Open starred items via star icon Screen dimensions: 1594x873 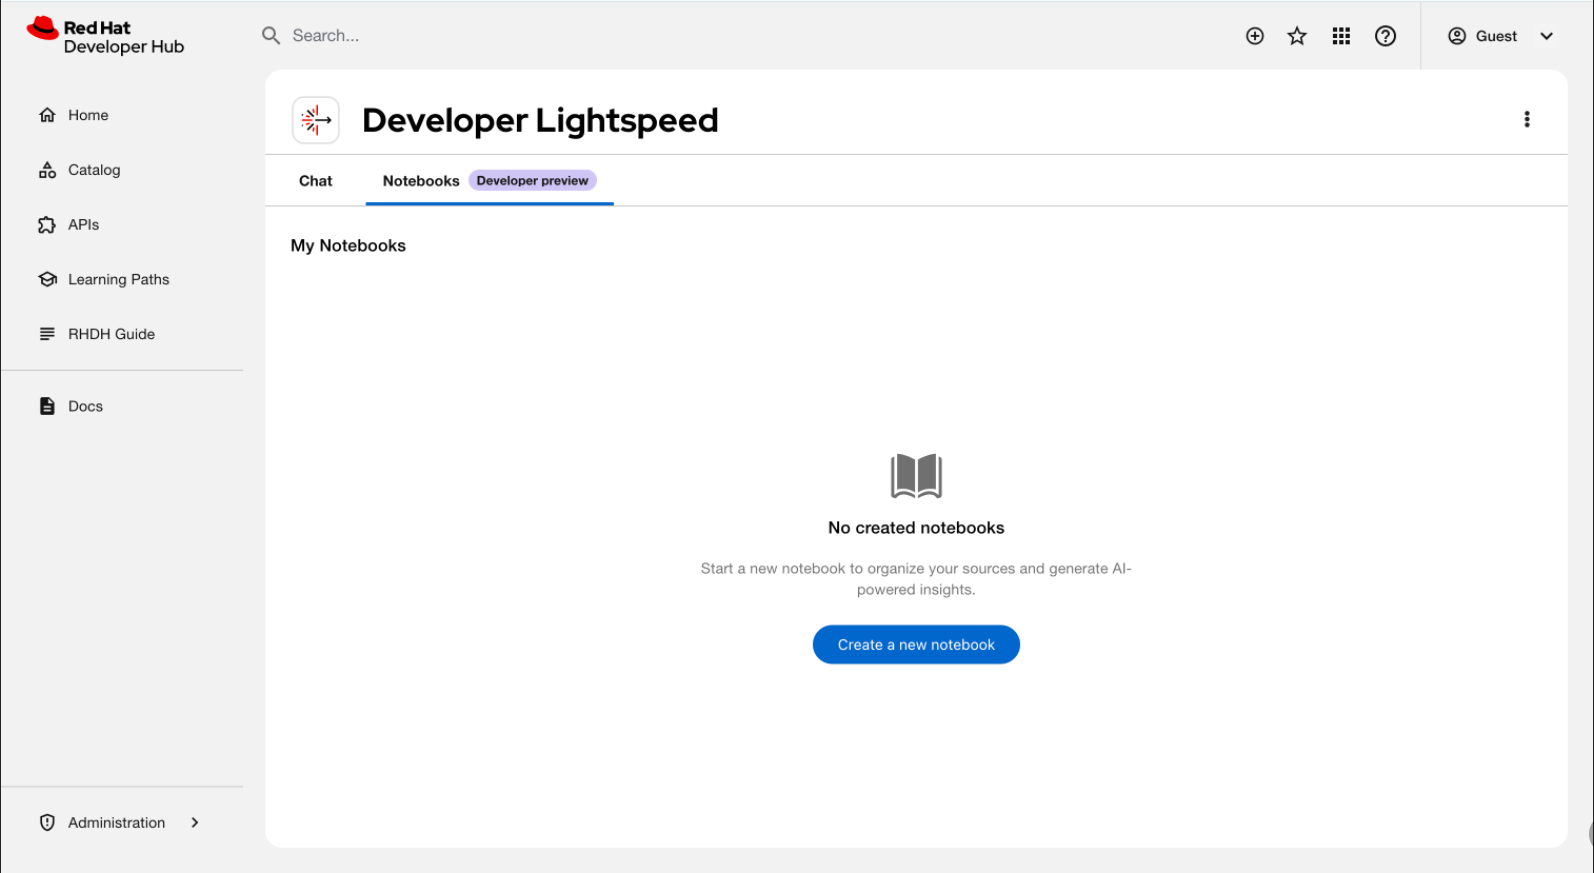pos(1297,36)
